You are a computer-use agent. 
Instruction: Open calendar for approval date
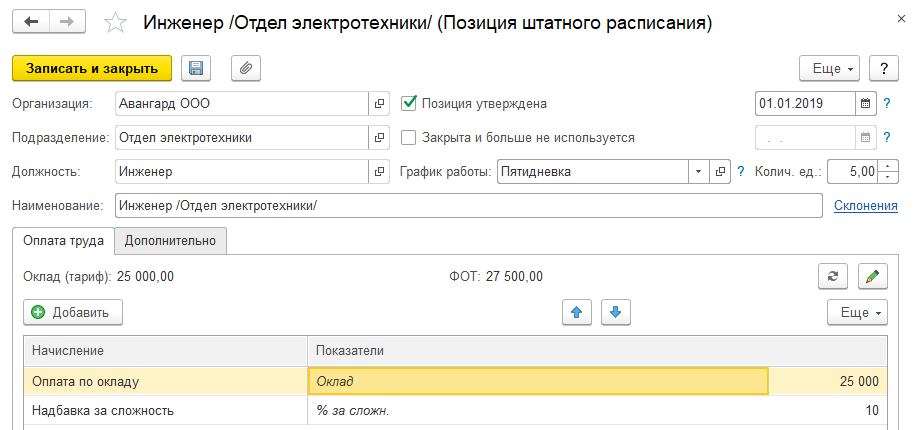[x=865, y=103]
